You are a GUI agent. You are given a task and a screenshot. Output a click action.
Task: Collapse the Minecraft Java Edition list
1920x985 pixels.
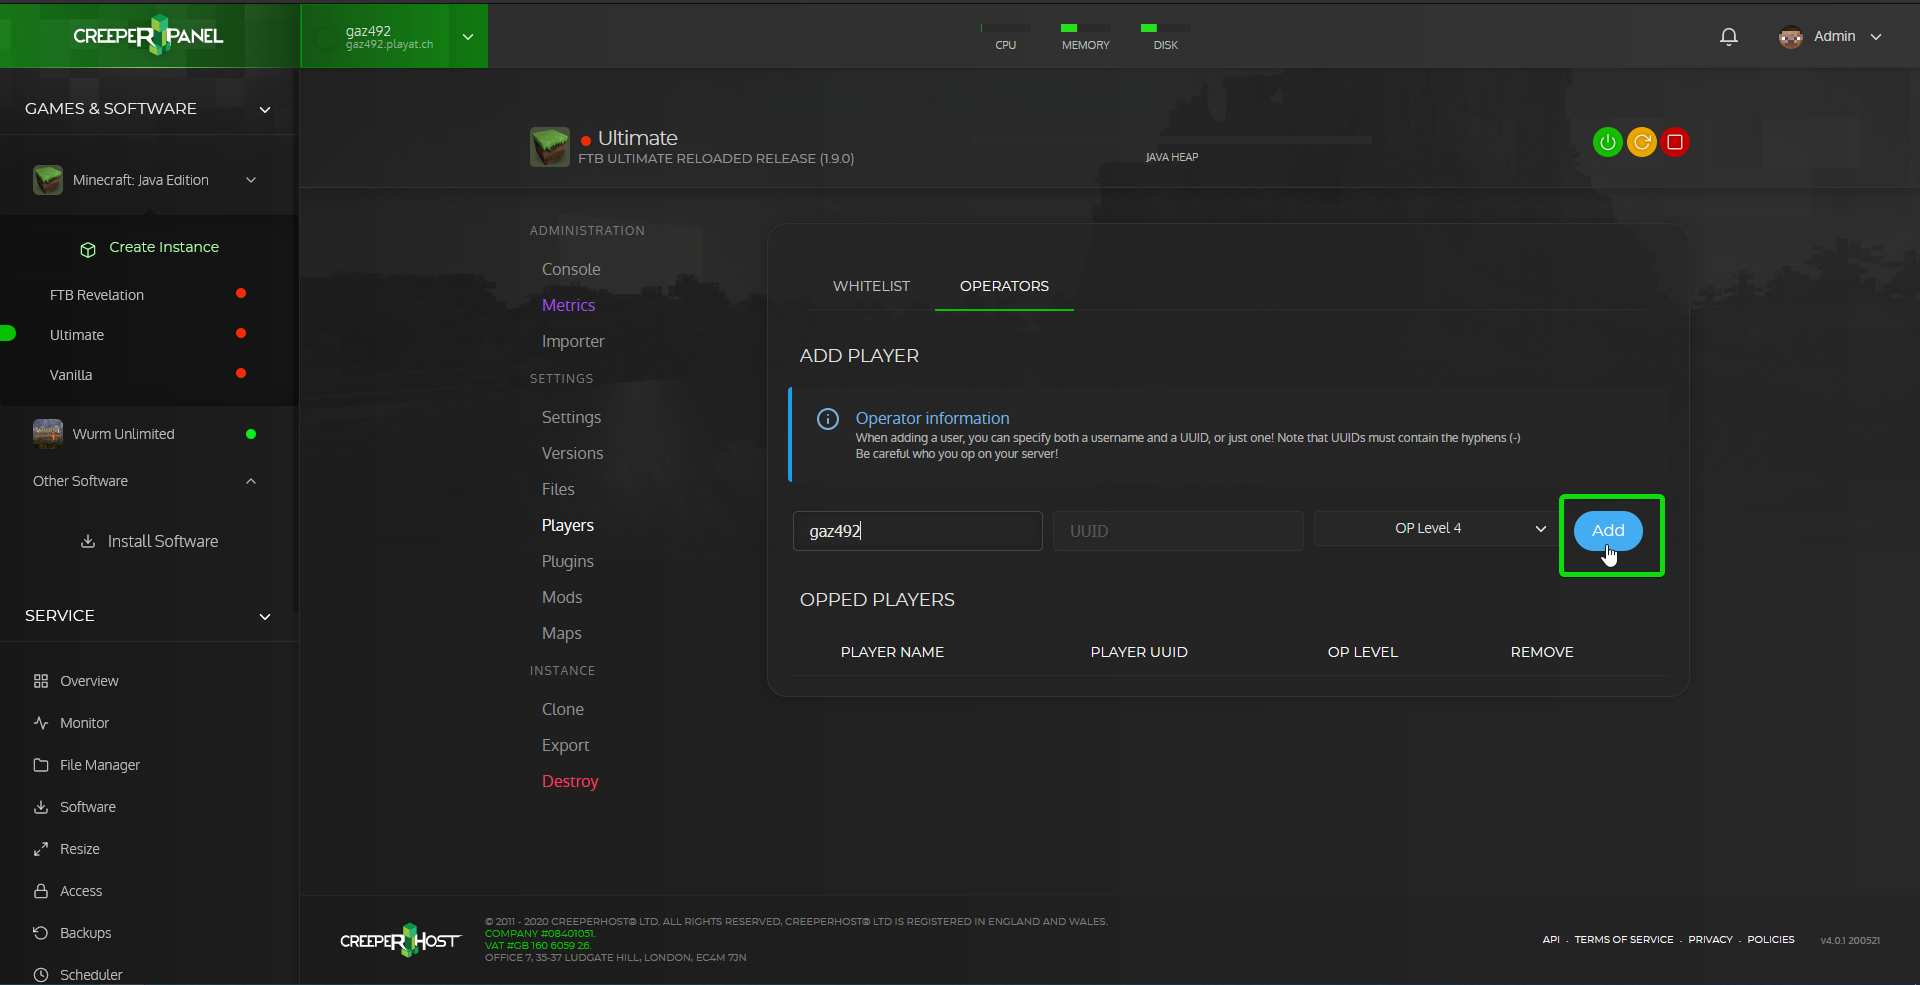coord(251,180)
